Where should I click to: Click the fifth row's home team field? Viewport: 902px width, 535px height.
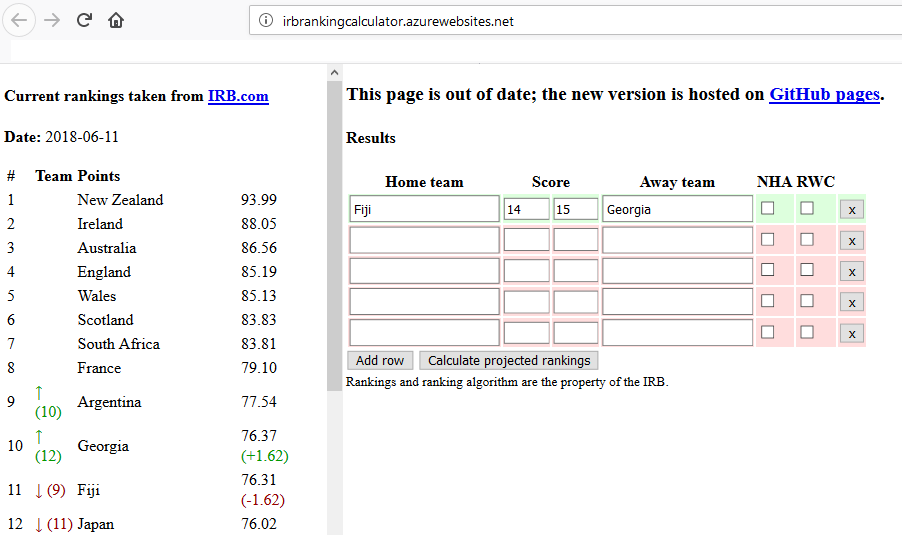click(x=424, y=333)
